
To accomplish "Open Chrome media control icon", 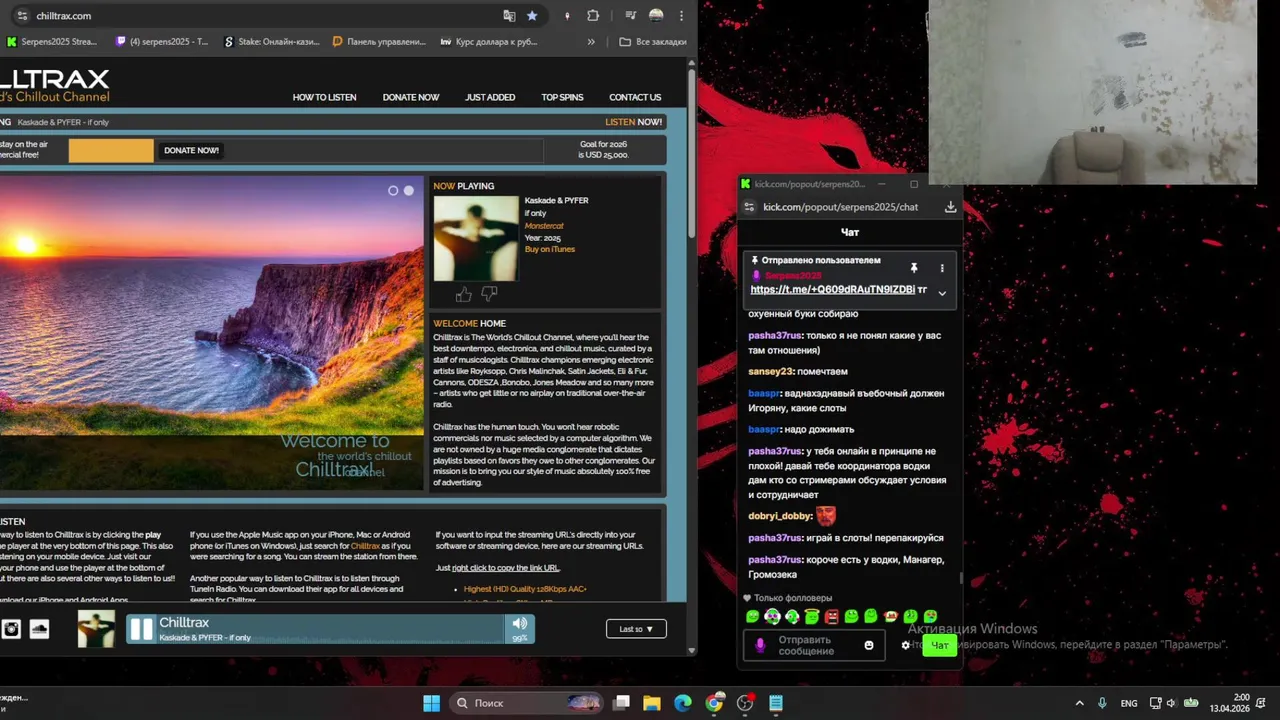I will (630, 16).
